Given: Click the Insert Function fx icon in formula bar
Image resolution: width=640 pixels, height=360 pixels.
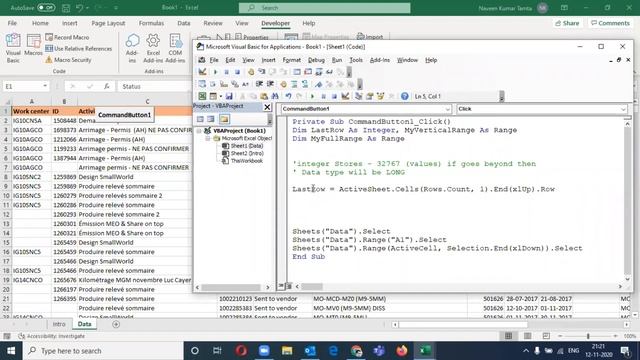Looking at the screenshot, I should [107, 86].
